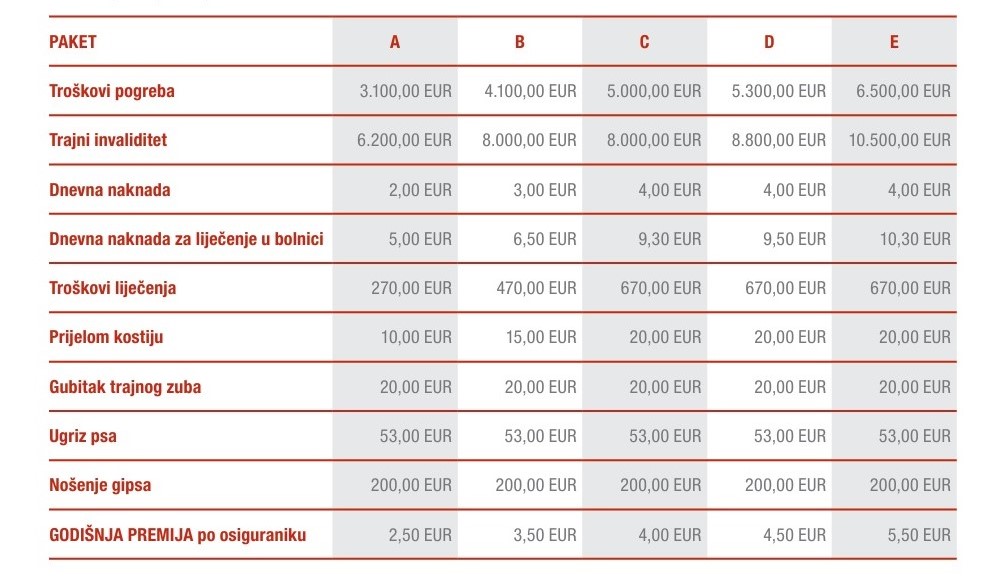Click the Troškovi pogreba row label
The image size is (996, 579).
coord(112,91)
